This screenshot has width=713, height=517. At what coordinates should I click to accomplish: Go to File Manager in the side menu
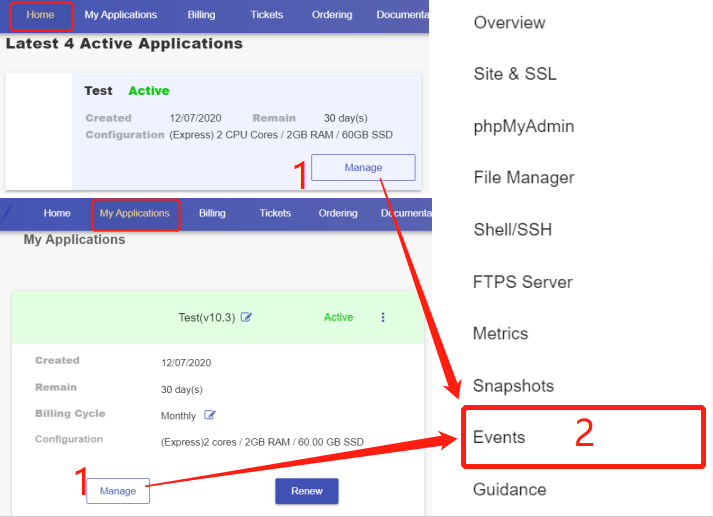pyautogui.click(x=524, y=178)
